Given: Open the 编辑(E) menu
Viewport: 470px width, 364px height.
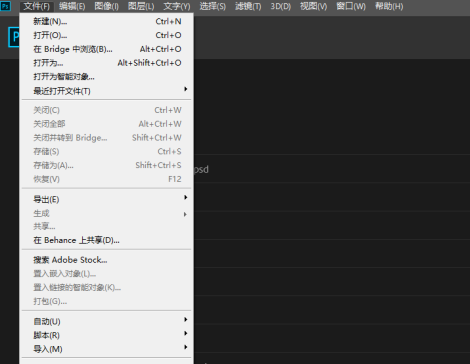Looking at the screenshot, I should pos(72,6).
